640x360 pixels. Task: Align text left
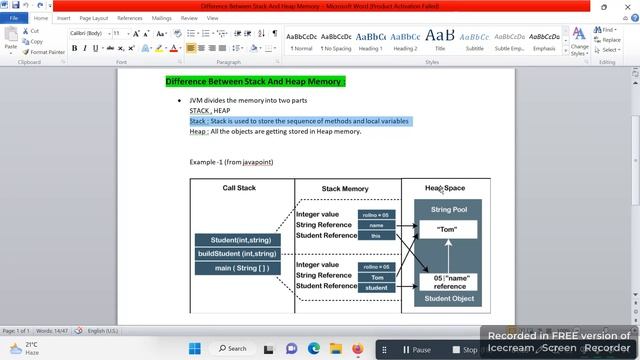(x=191, y=48)
